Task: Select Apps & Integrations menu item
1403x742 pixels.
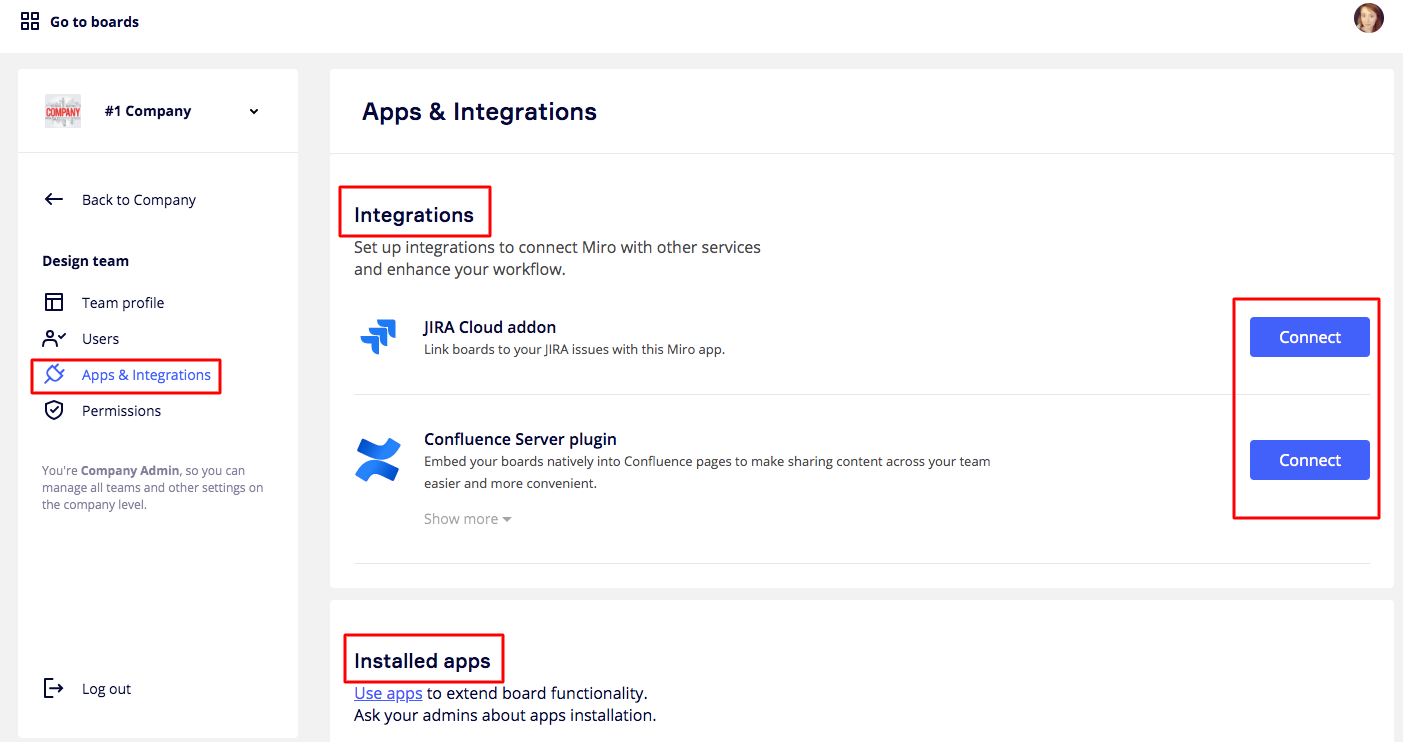Action: (146, 375)
